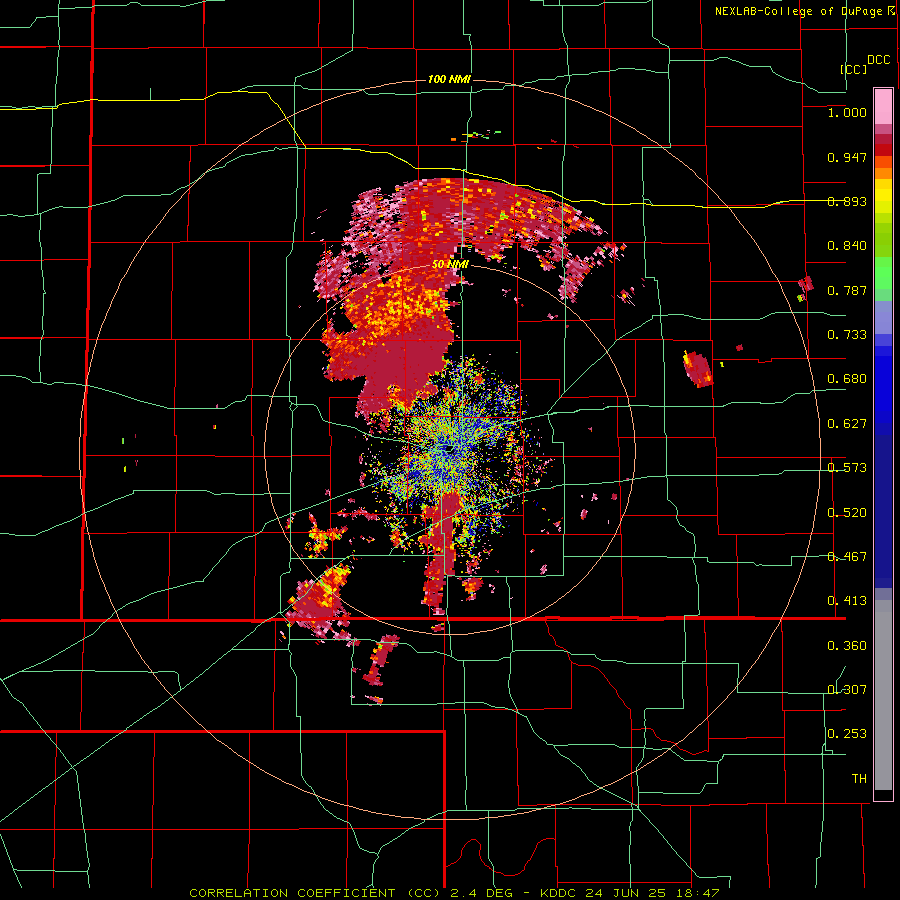900x900 pixels.
Task: Pick the gray segment of color bar
Action: (883, 695)
